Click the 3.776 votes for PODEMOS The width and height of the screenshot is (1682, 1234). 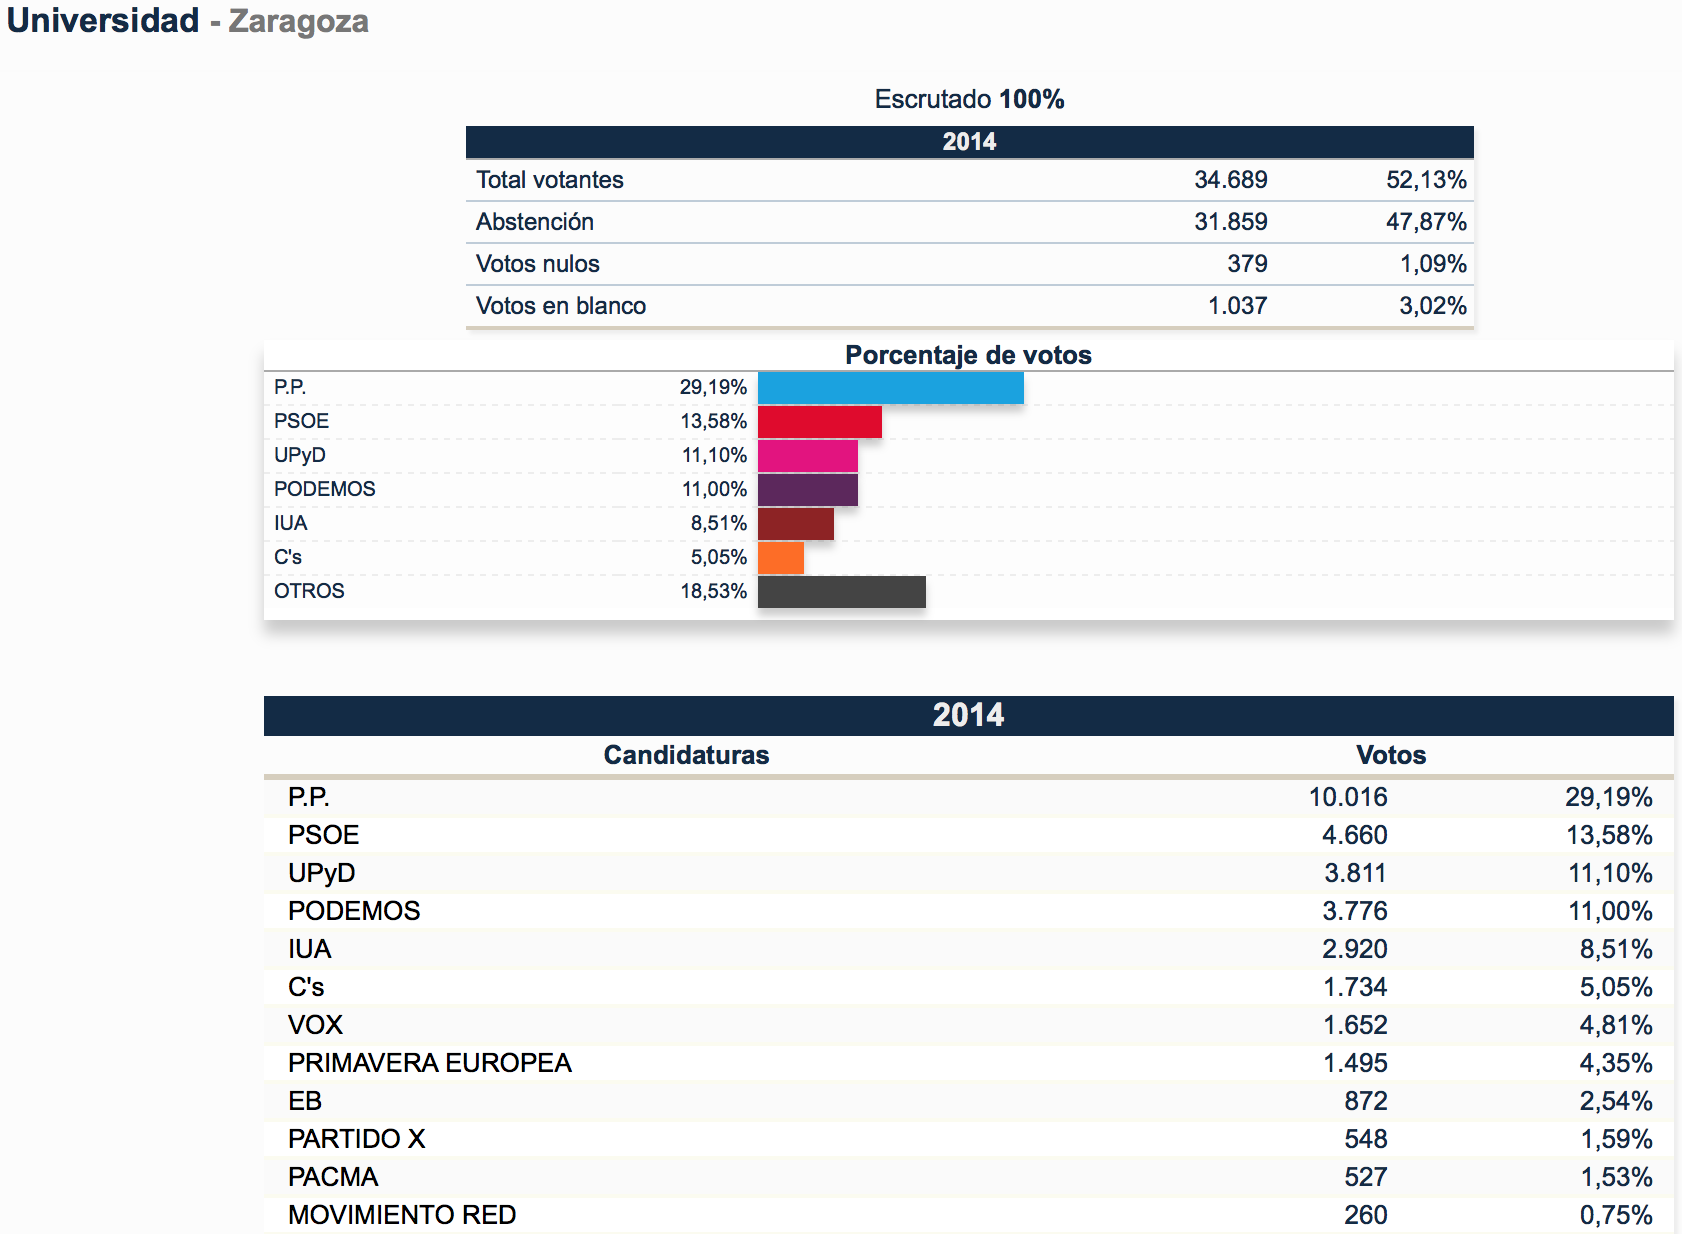pyautogui.click(x=1354, y=911)
